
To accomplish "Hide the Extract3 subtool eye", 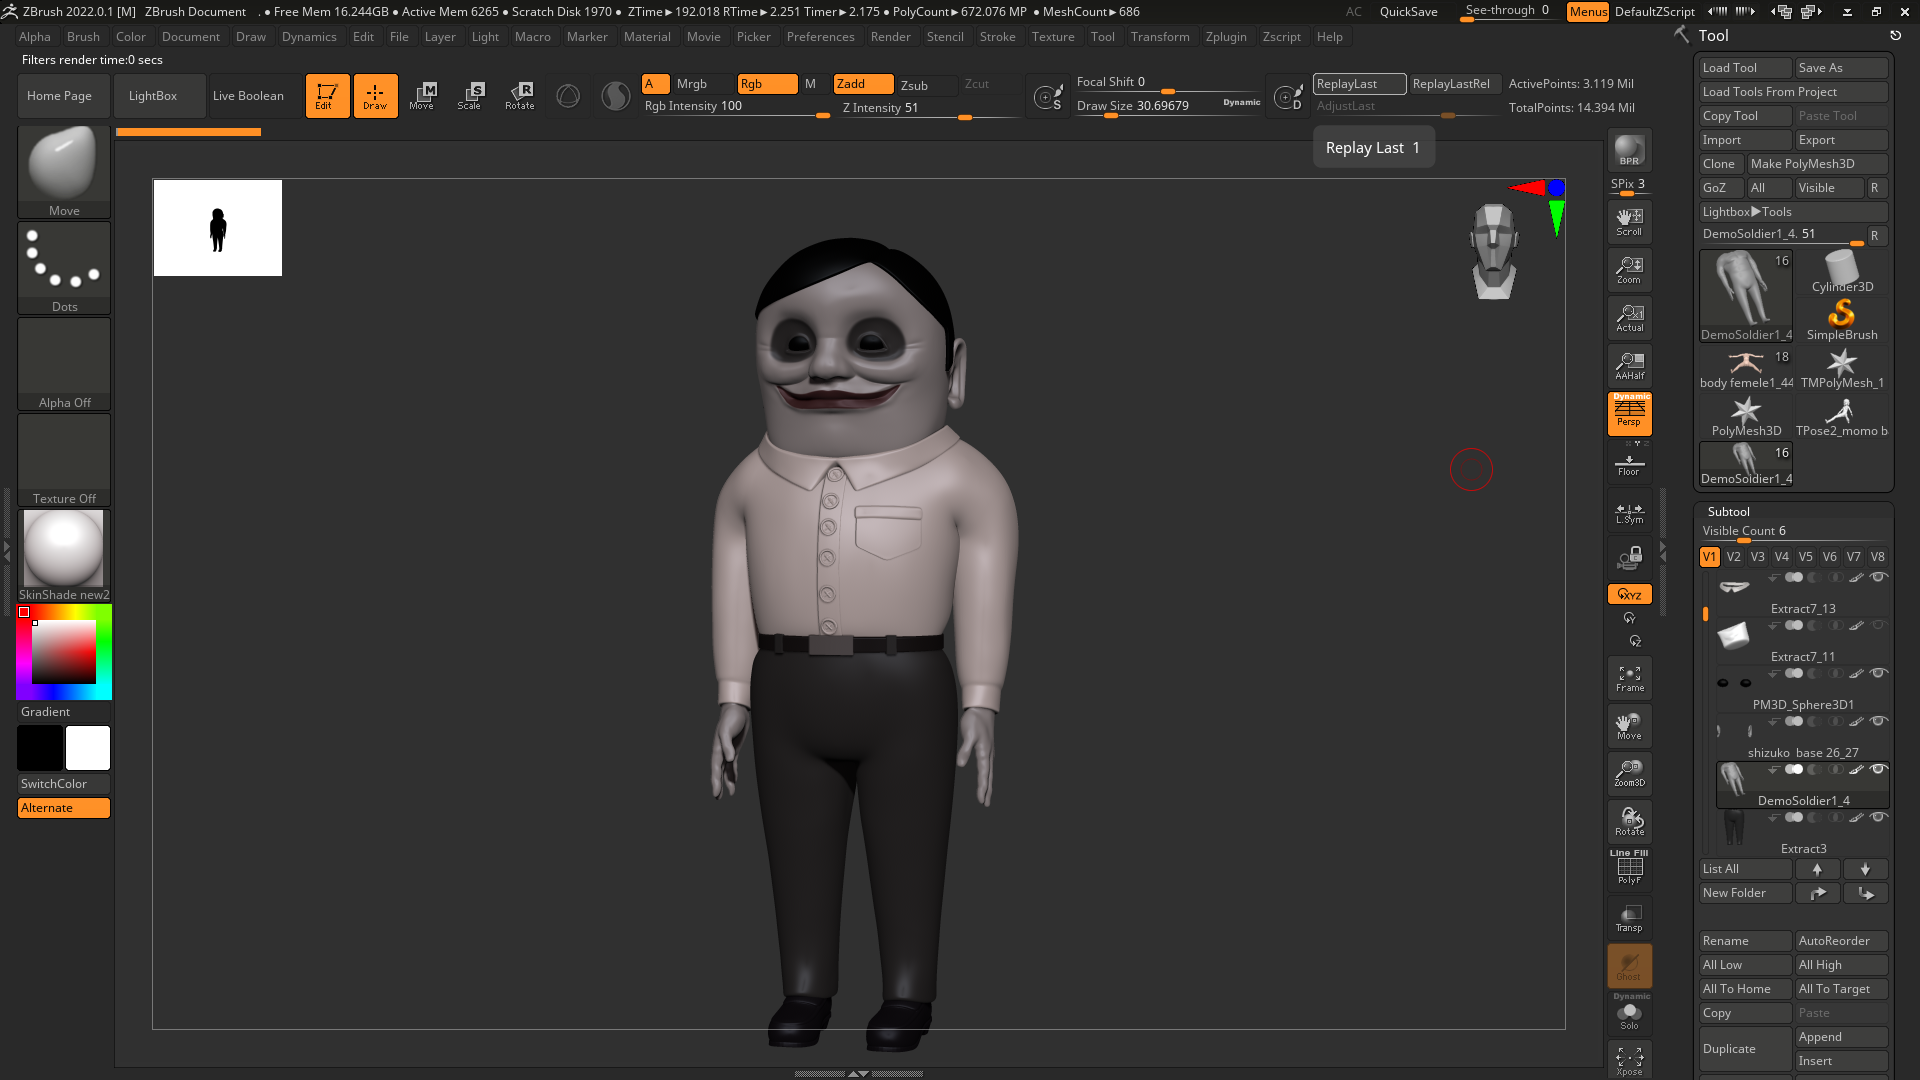I will click(1879, 817).
